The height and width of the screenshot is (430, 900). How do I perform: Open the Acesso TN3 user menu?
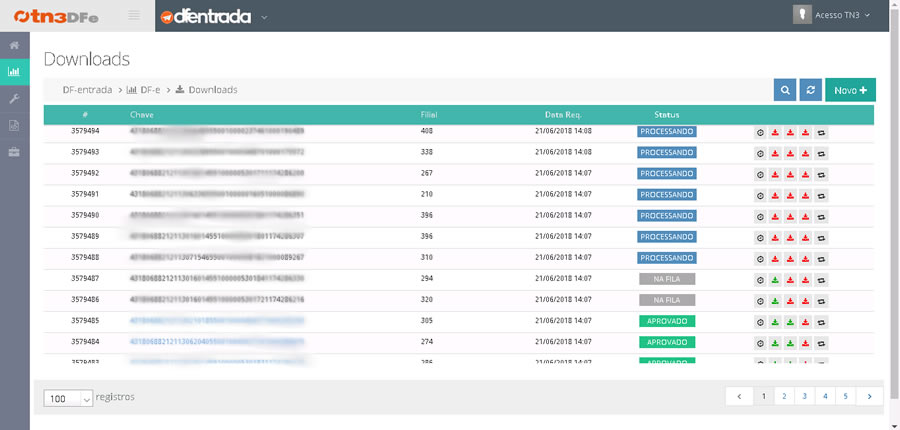click(832, 16)
